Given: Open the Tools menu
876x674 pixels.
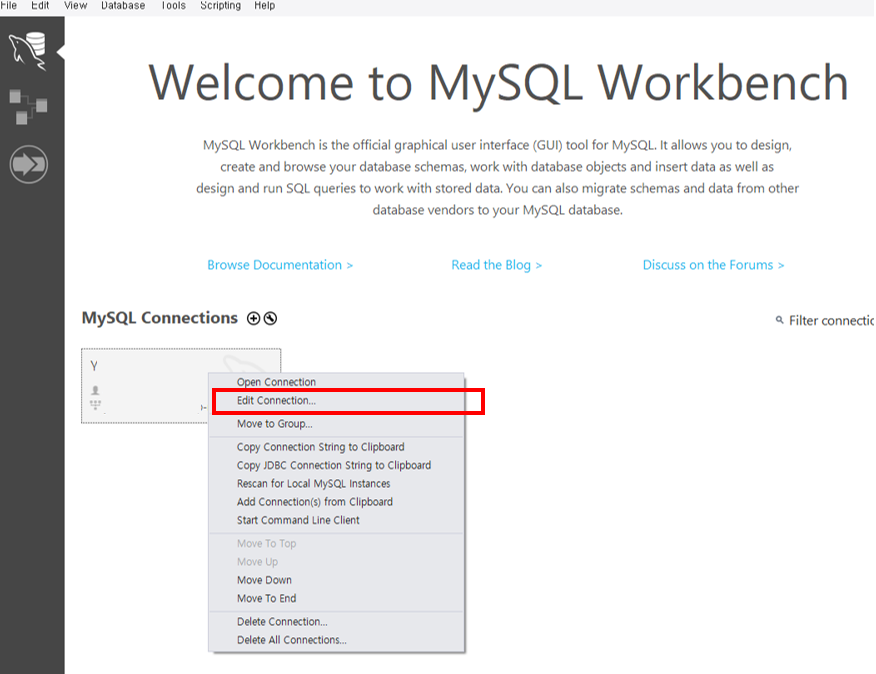Looking at the screenshot, I should pos(173,6).
